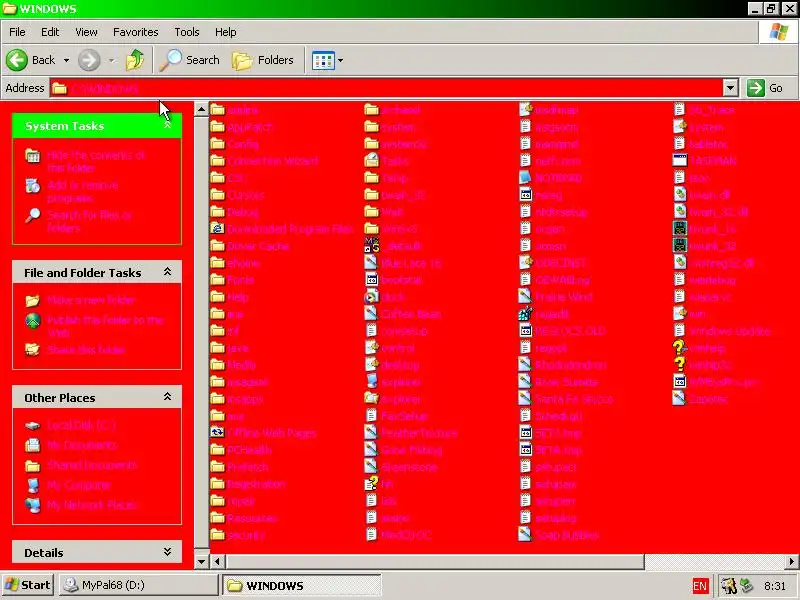
Task: Click Make a new folder link
Action: [x=91, y=300]
